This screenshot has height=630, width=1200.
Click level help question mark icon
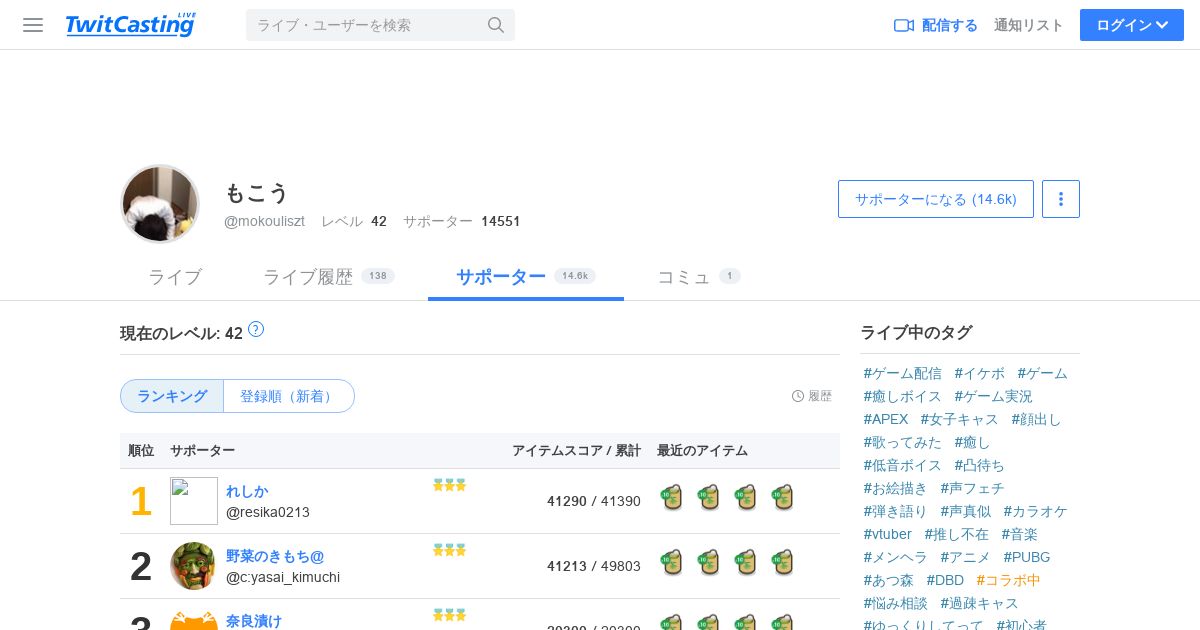256,329
